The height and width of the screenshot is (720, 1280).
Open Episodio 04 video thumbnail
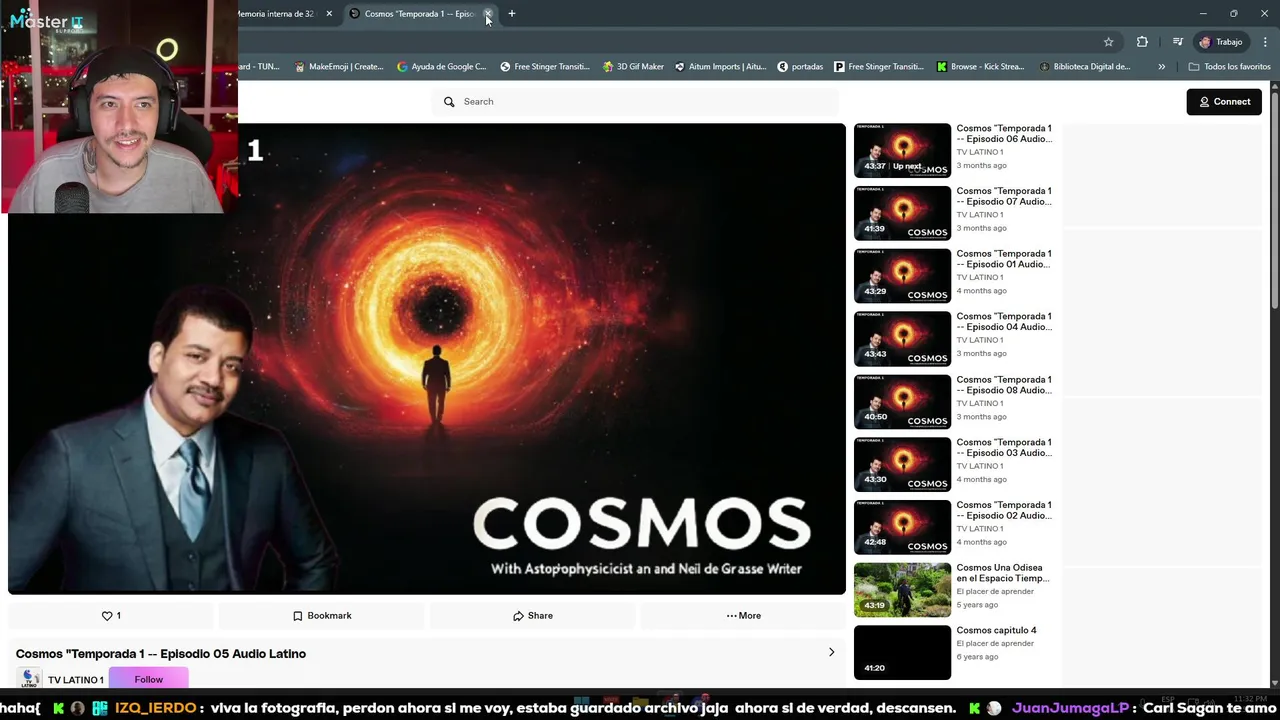pyautogui.click(x=902, y=338)
